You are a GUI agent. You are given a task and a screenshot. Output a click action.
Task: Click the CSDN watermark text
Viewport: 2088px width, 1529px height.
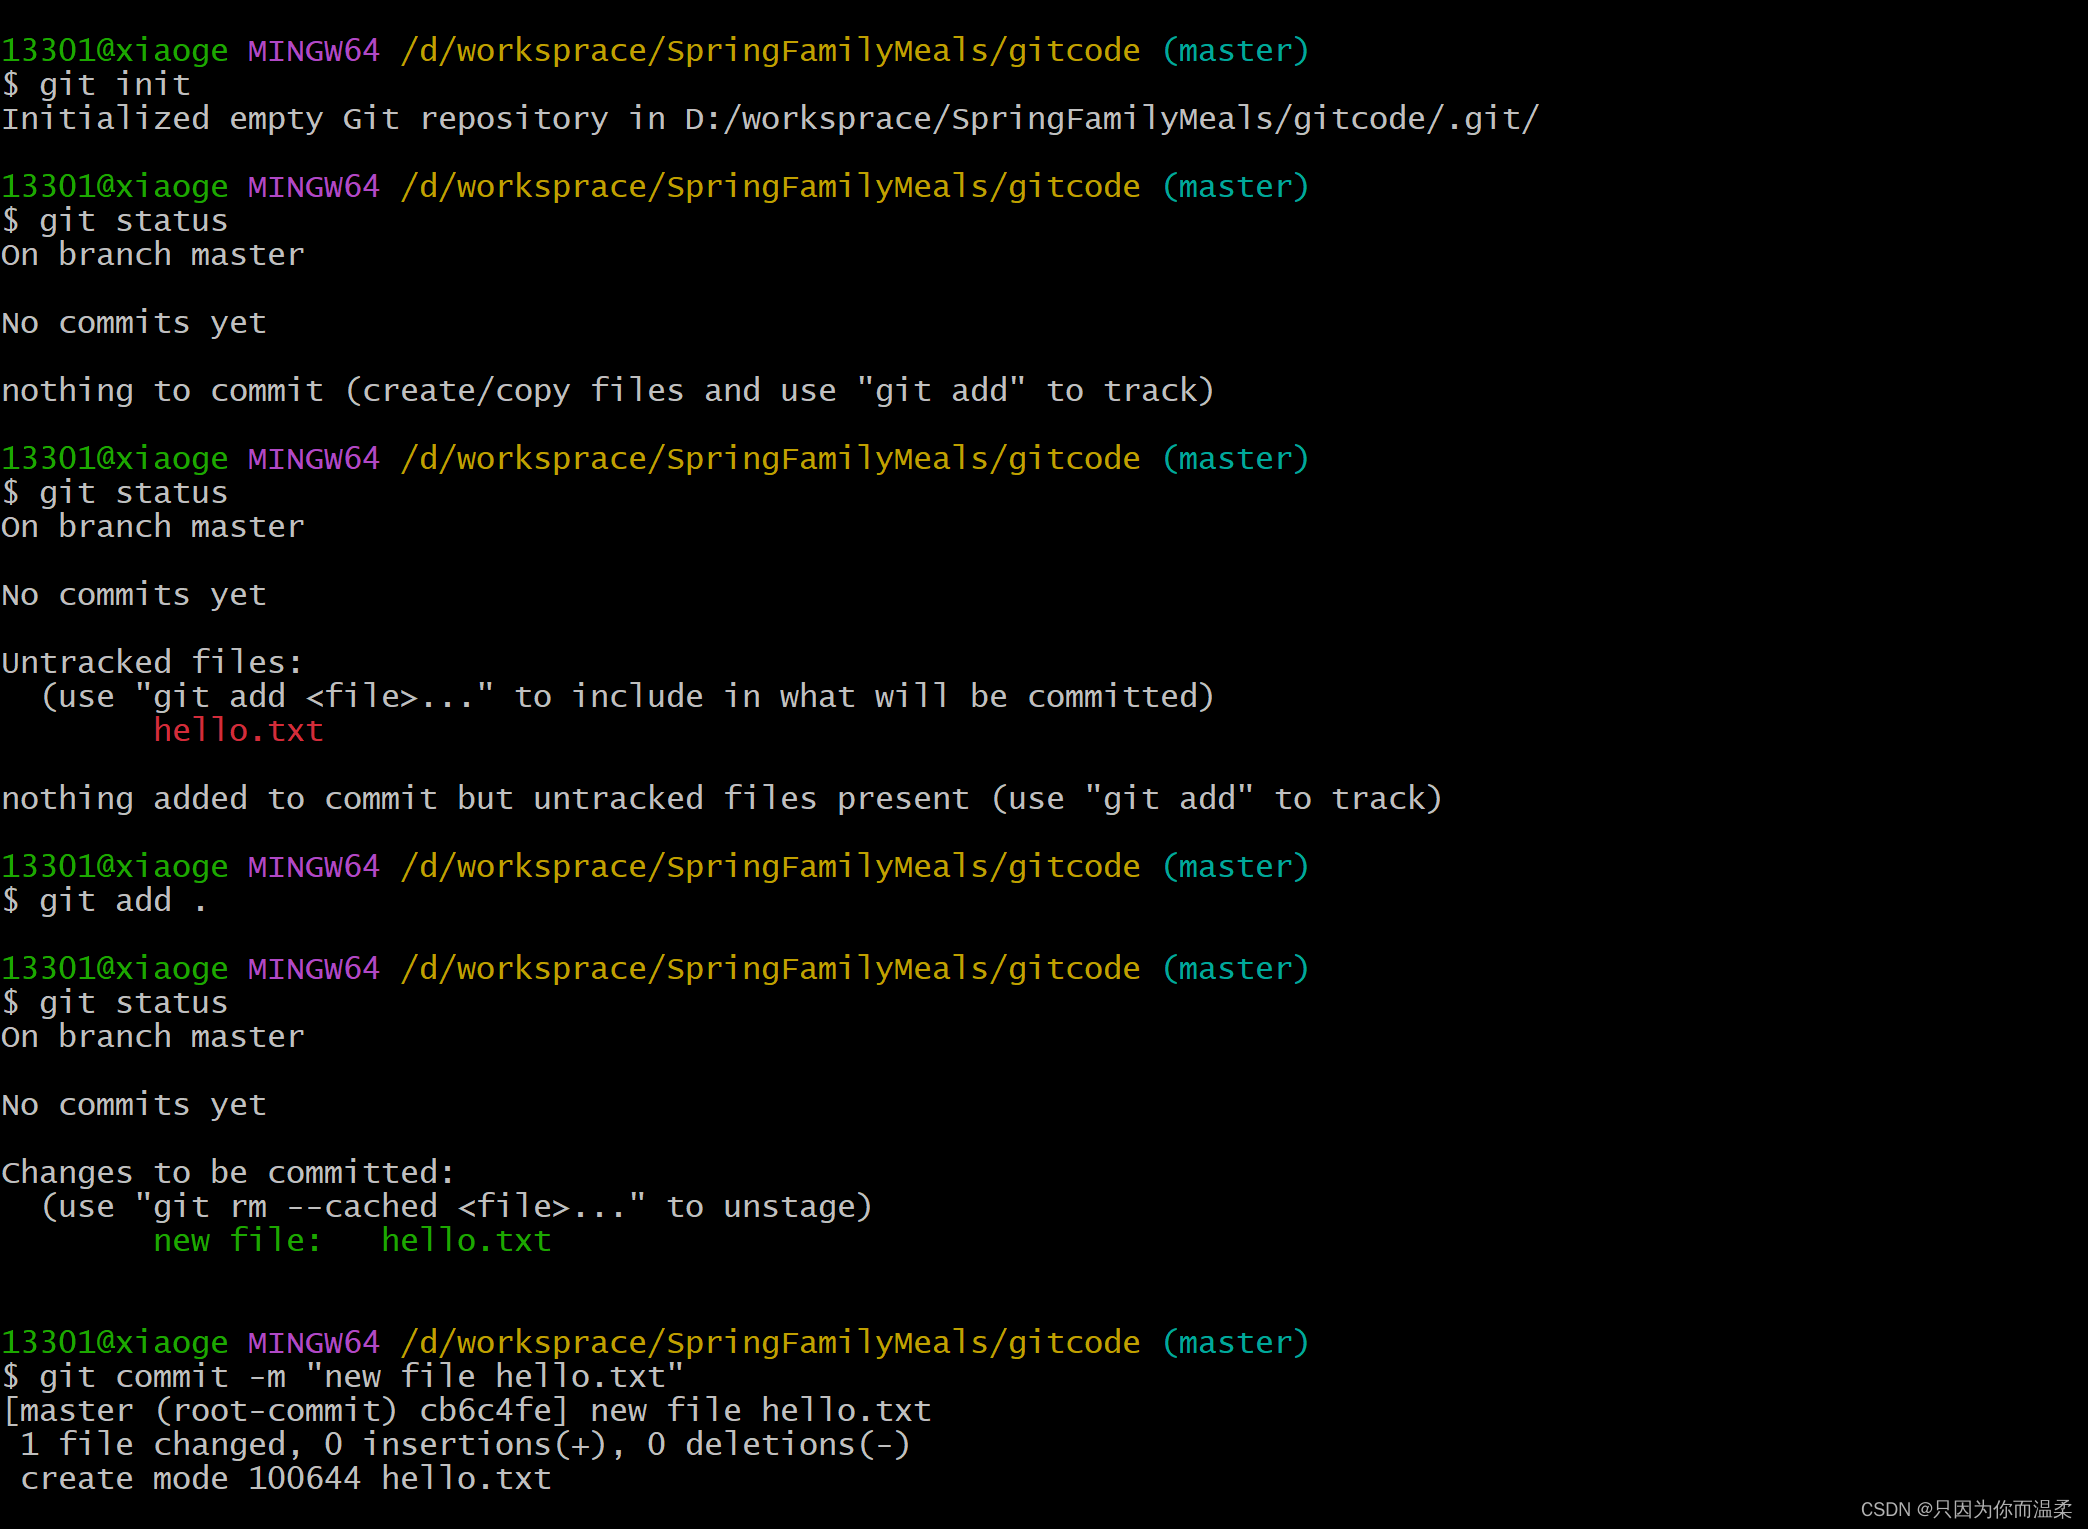(x=1965, y=1509)
